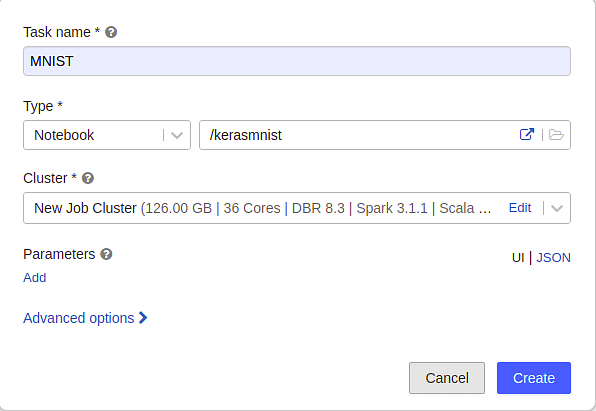The width and height of the screenshot is (596, 411).
Task: Browse for notebook using the folder icon
Action: pos(556,135)
